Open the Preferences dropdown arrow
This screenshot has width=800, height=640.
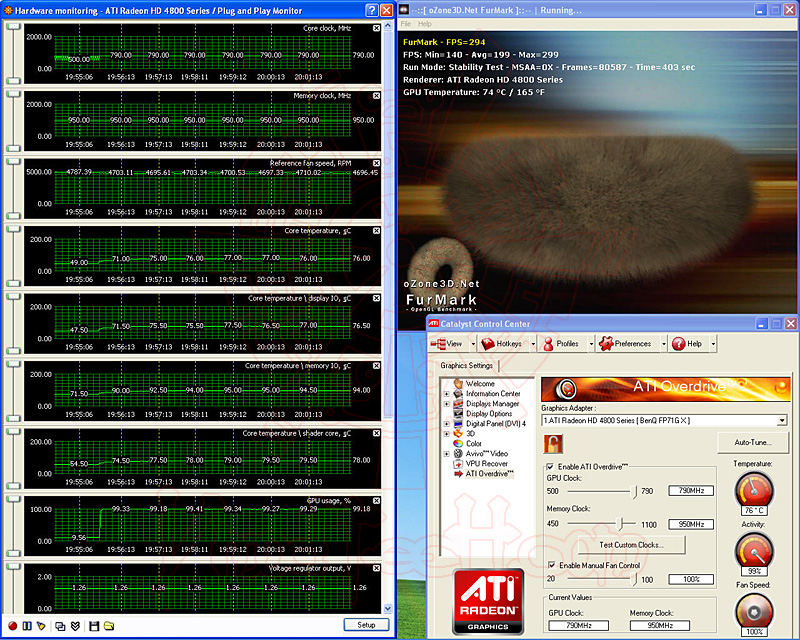click(664, 344)
